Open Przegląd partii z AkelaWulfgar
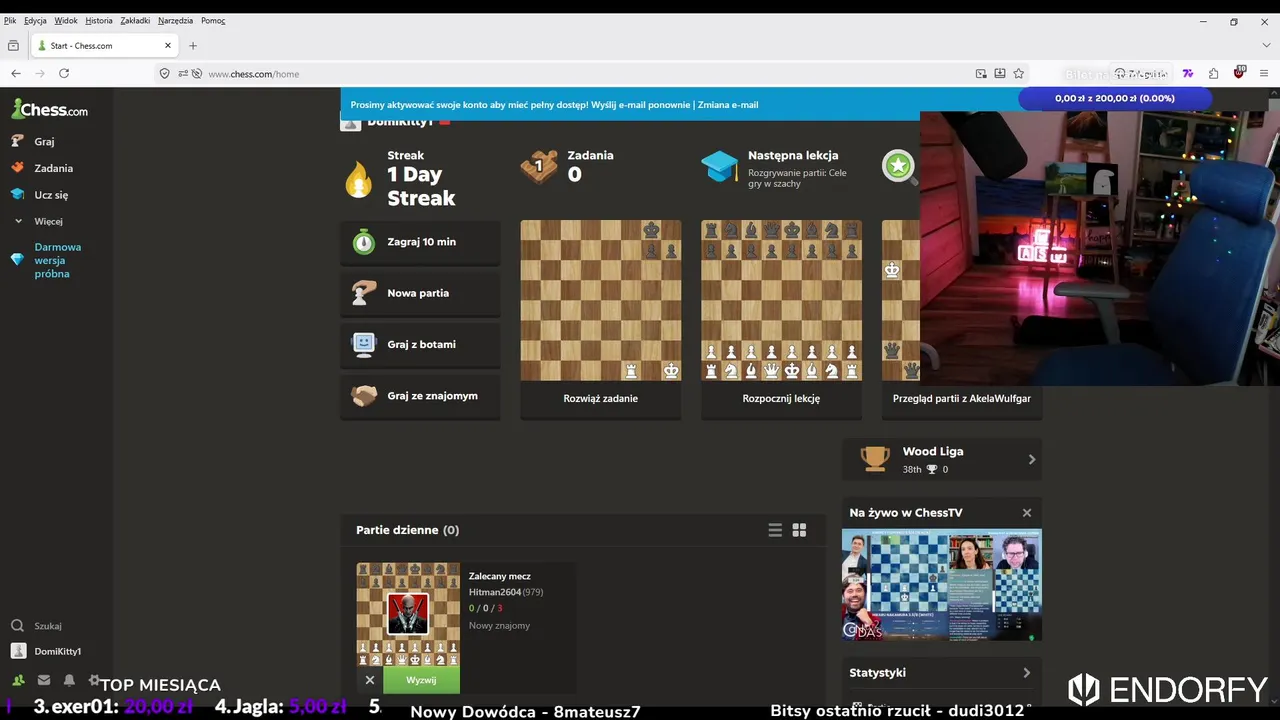 [x=961, y=398]
